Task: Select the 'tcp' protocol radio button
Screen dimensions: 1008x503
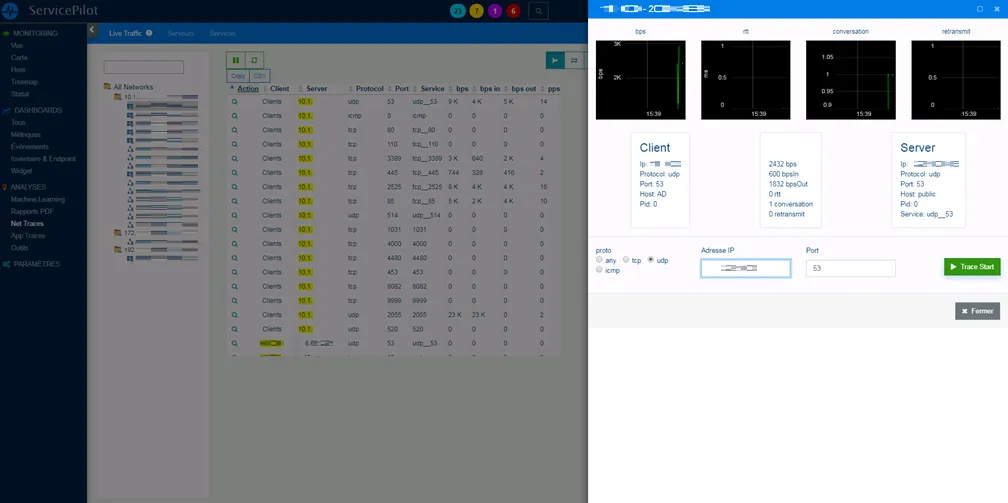Action: 626,260
